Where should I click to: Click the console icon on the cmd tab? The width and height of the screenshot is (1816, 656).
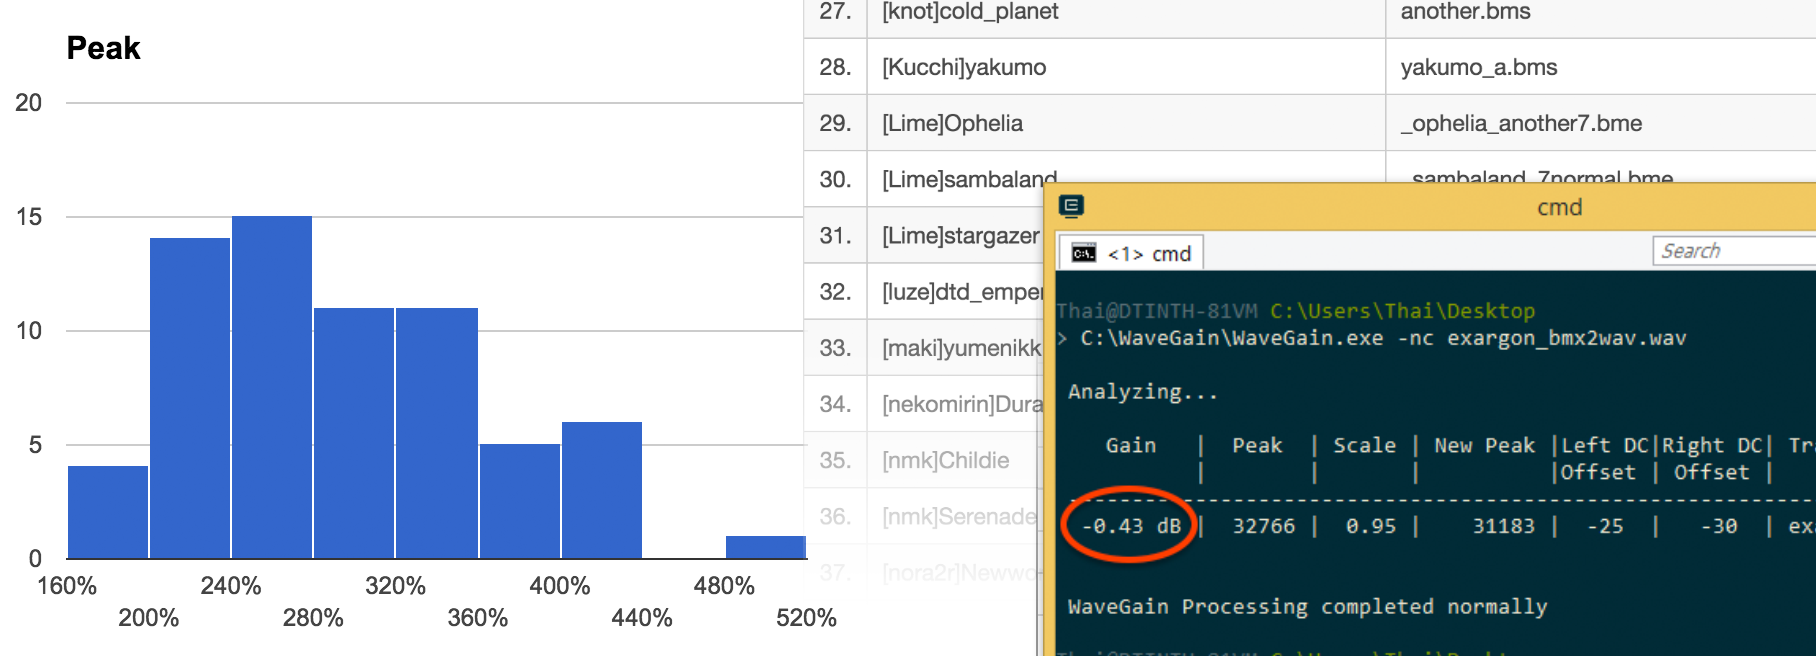[x=1084, y=253]
